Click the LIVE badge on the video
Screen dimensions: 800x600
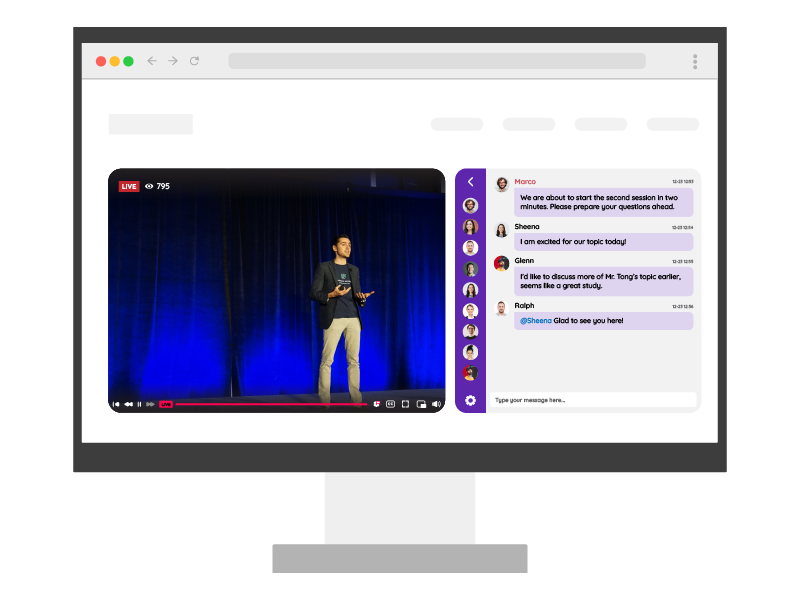[128, 185]
